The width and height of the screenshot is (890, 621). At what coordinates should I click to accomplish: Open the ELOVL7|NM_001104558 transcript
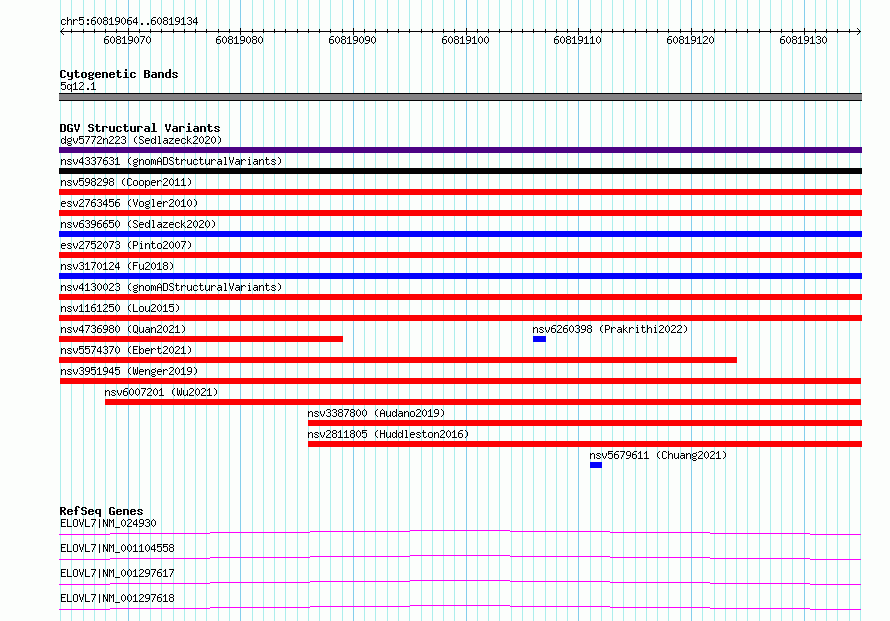pyautogui.click(x=117, y=548)
